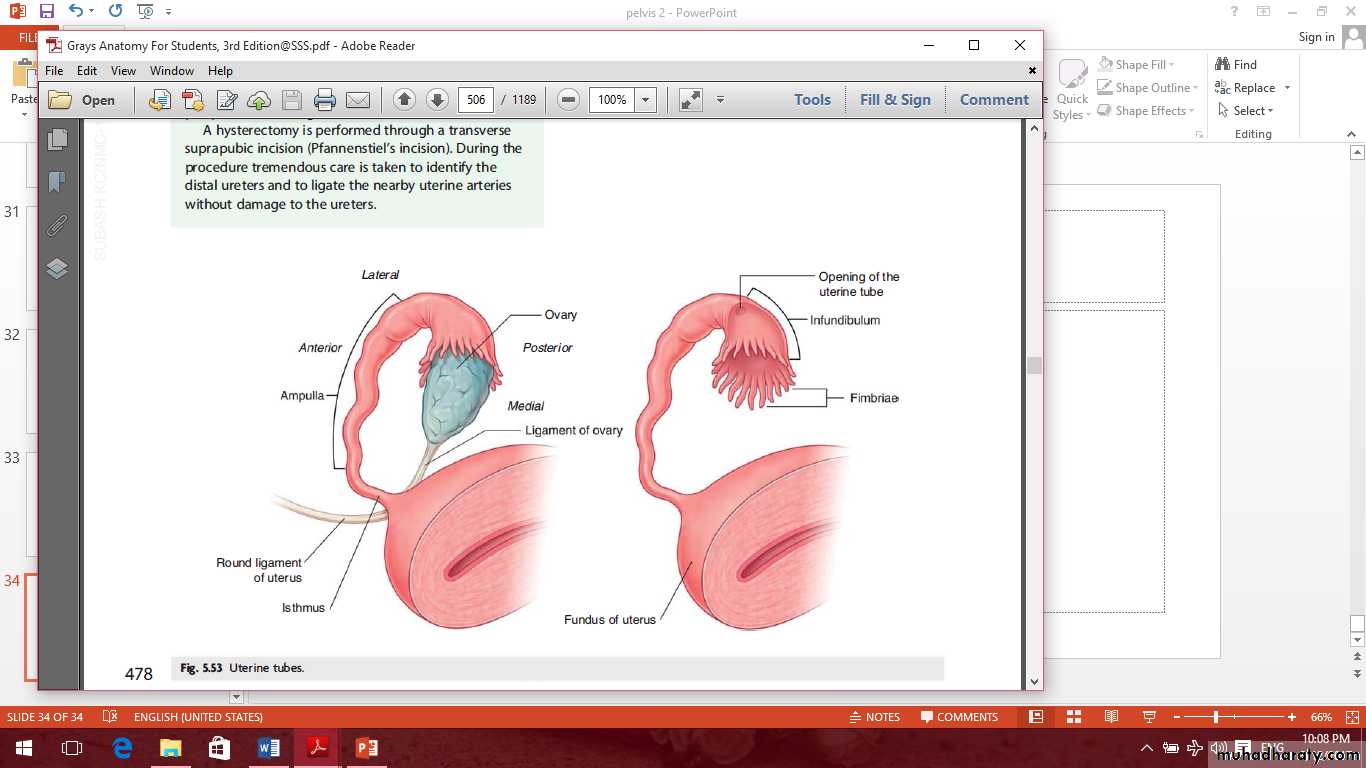This screenshot has width=1366, height=768.
Task: Open the Attachments paperclip panel
Action: click(x=57, y=226)
